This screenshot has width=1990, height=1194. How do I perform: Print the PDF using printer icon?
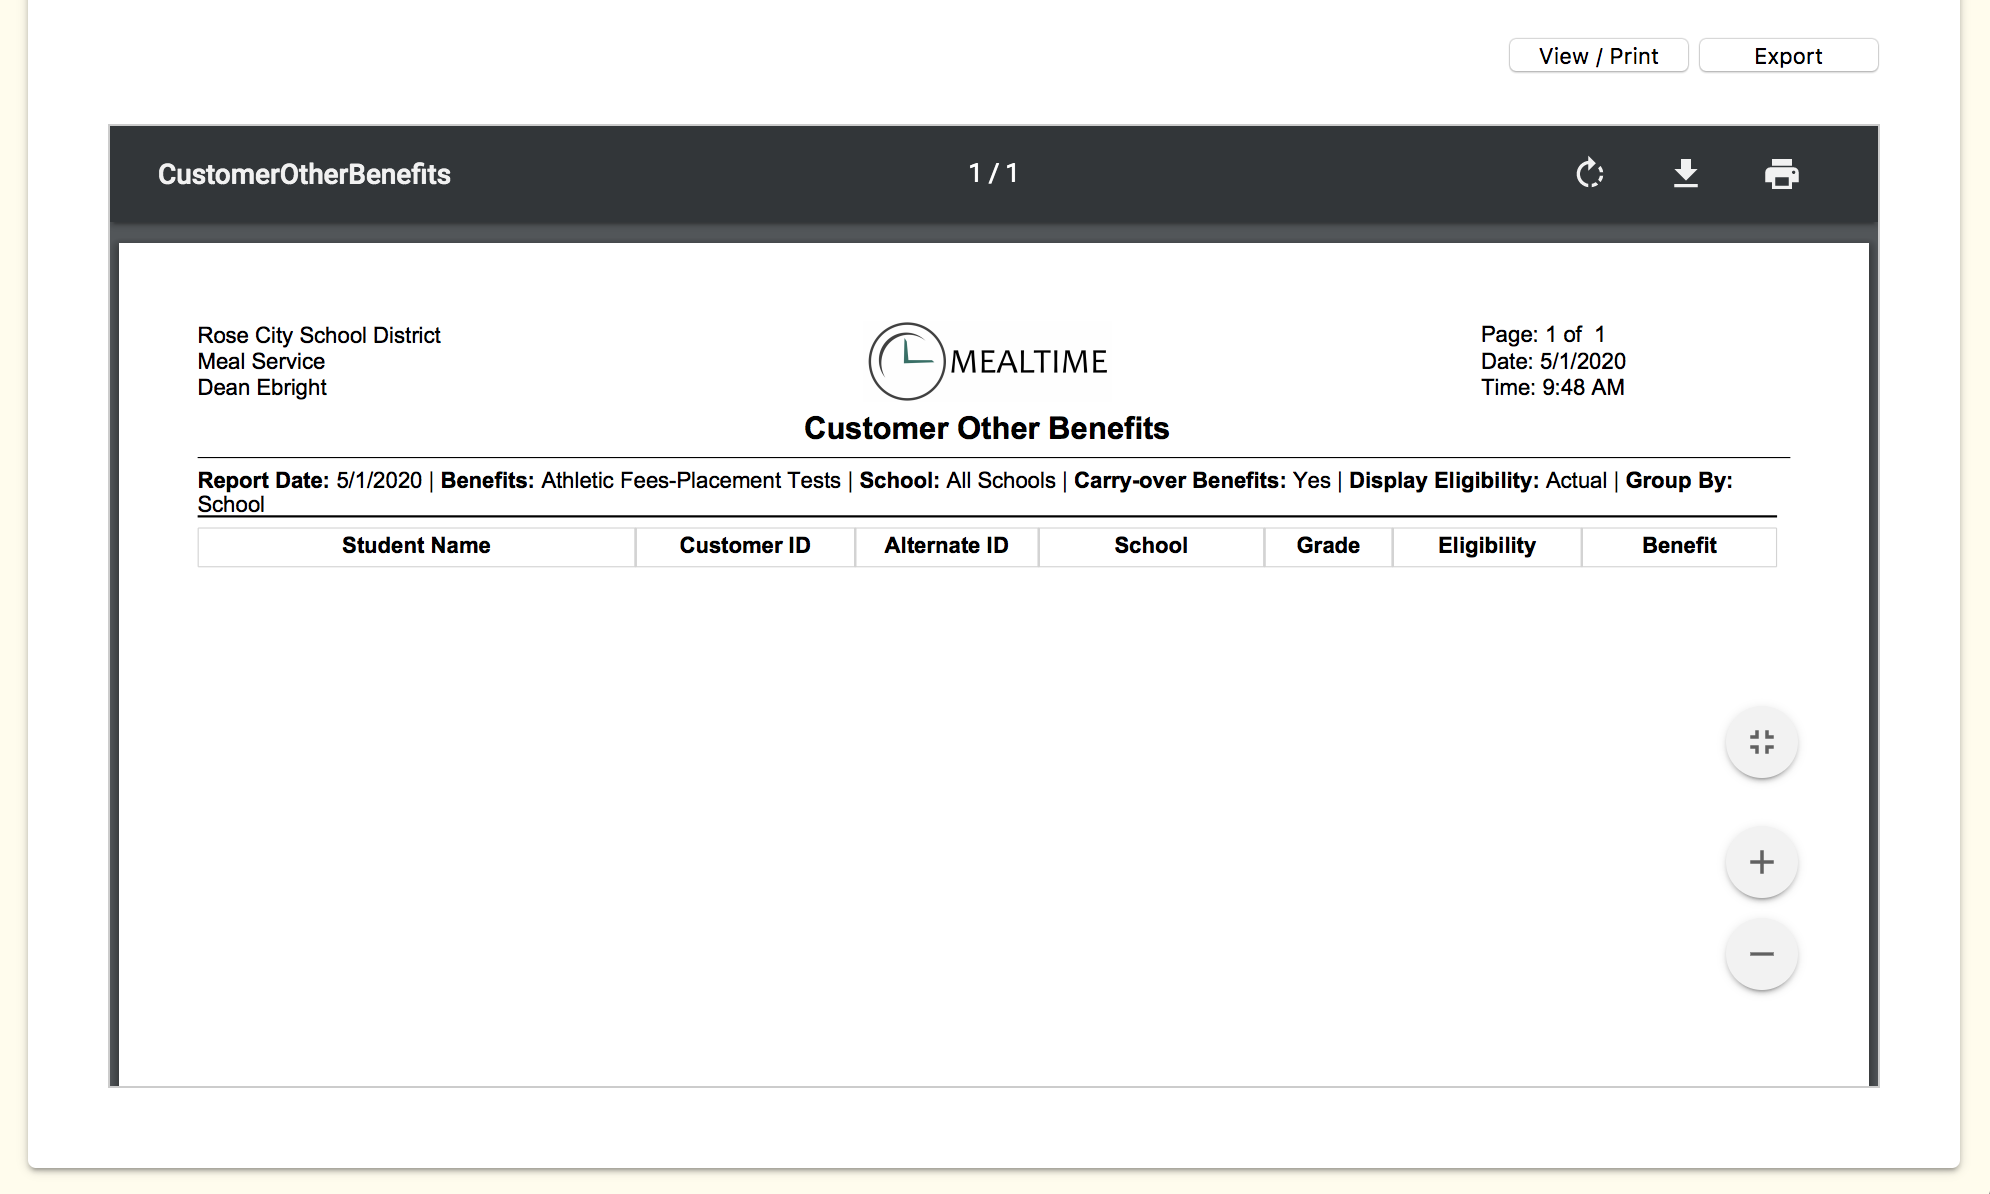1781,174
